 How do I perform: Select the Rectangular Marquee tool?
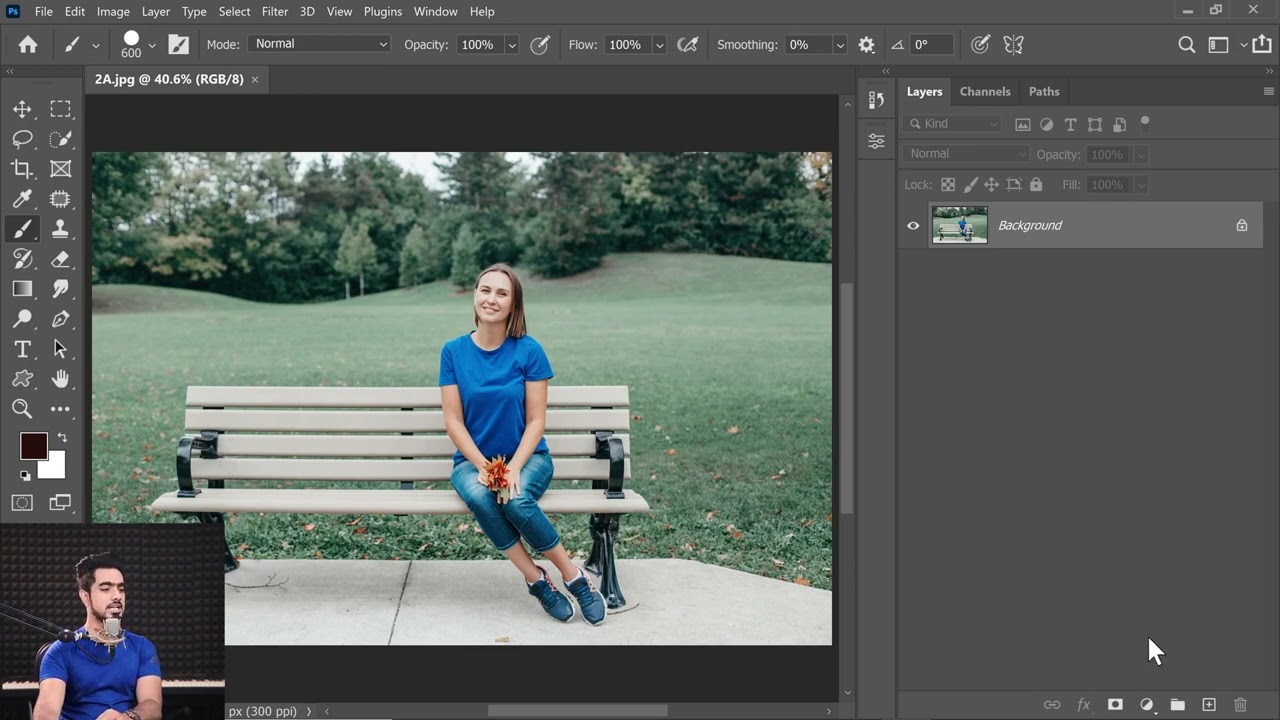[61, 109]
